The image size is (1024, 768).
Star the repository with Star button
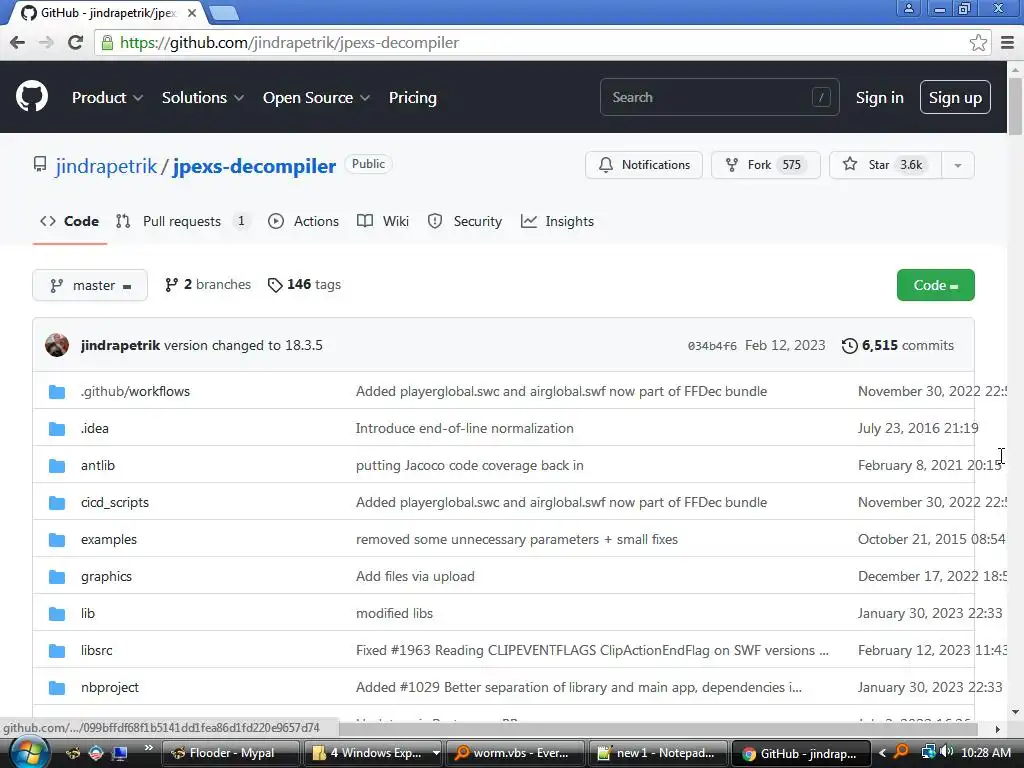tap(886, 165)
